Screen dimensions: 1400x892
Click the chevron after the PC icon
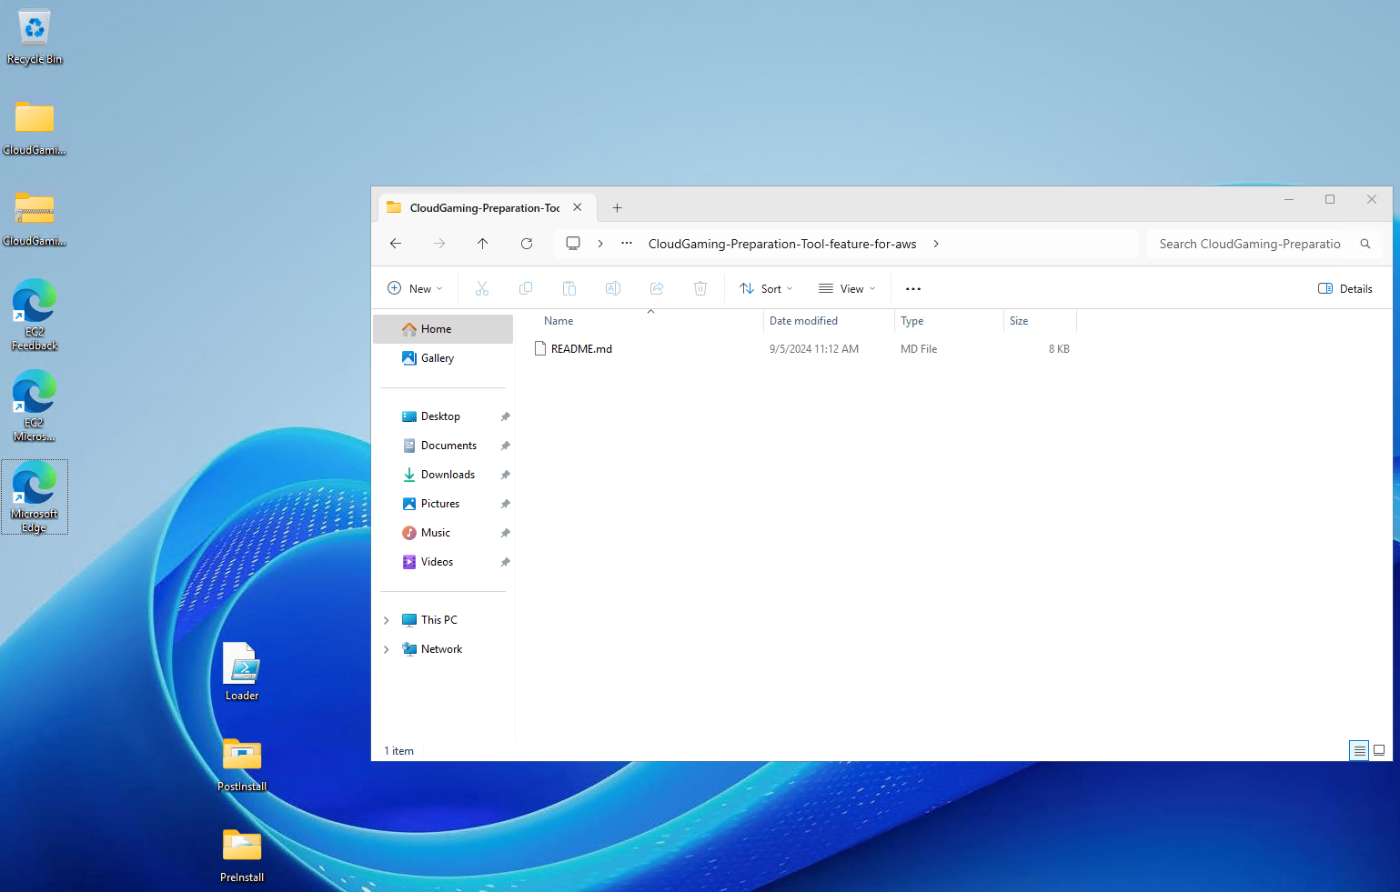[x=600, y=244]
